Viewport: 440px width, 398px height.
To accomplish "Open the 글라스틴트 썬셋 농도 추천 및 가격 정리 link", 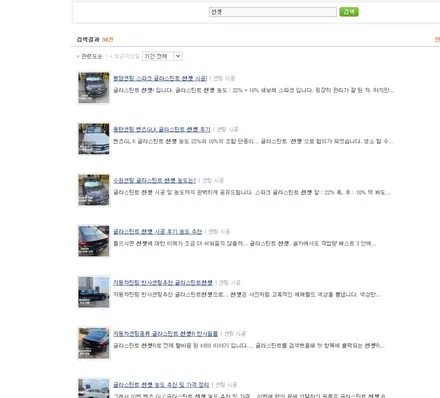I will click(x=161, y=384).
